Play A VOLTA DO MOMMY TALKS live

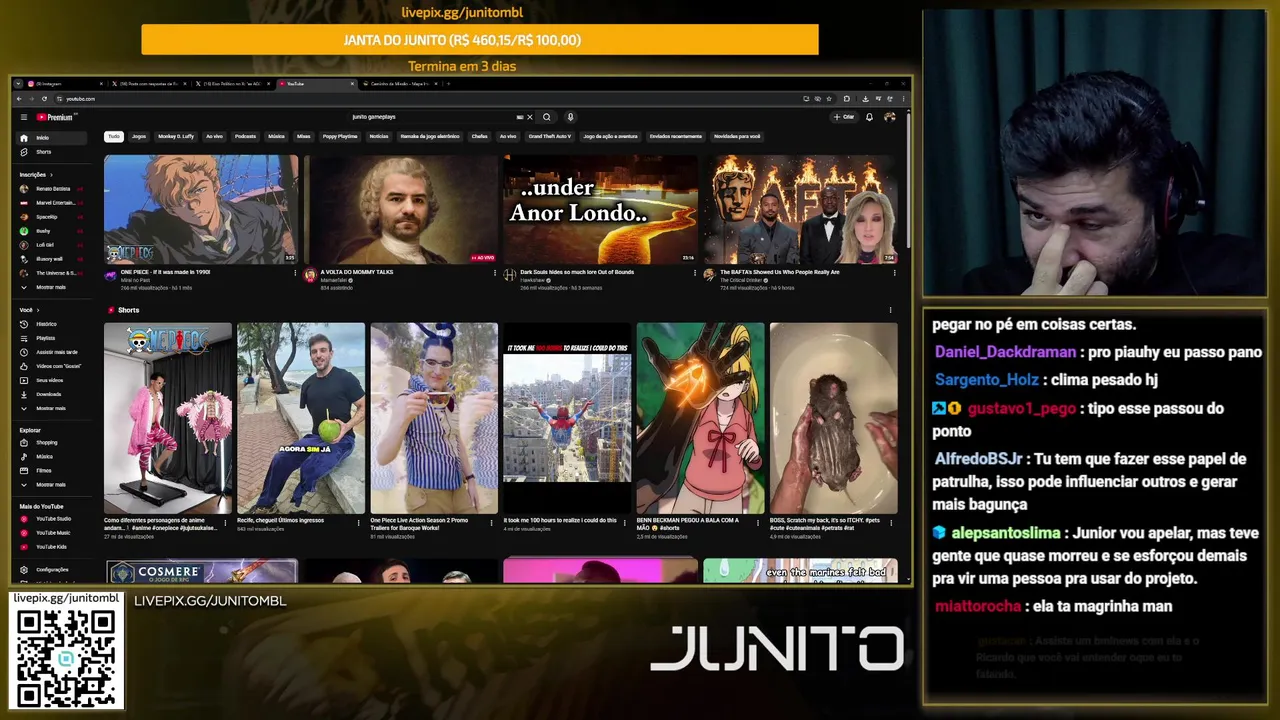401,209
